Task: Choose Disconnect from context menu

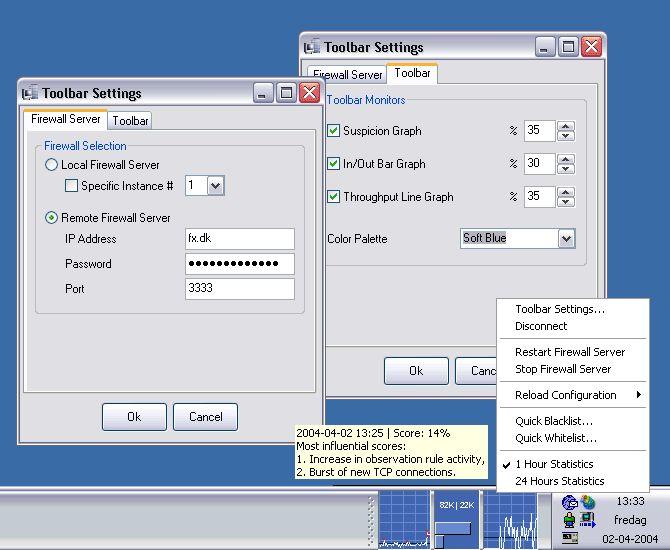Action: (x=541, y=326)
